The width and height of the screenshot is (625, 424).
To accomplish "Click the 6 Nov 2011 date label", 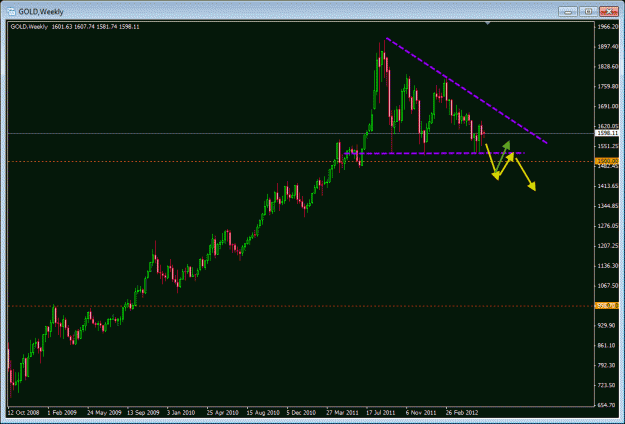I will click(x=421, y=412).
